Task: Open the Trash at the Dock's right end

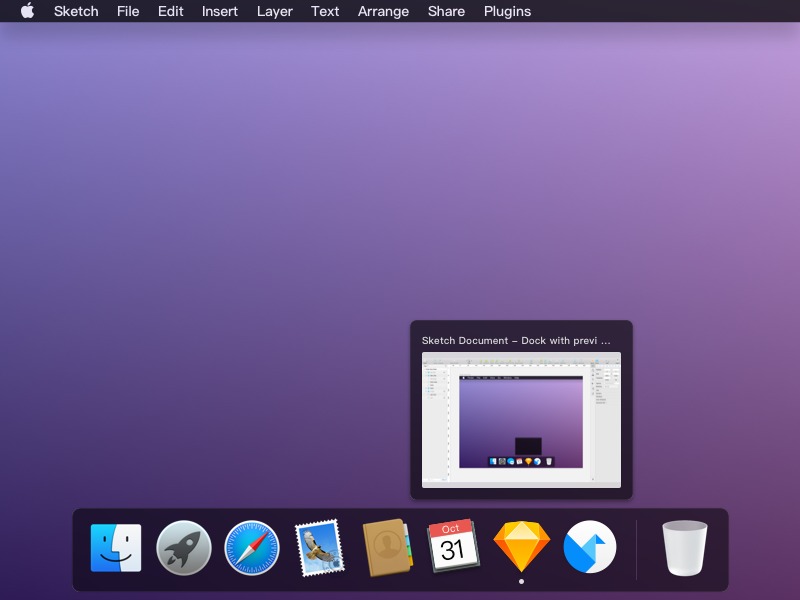Action: pos(685,548)
